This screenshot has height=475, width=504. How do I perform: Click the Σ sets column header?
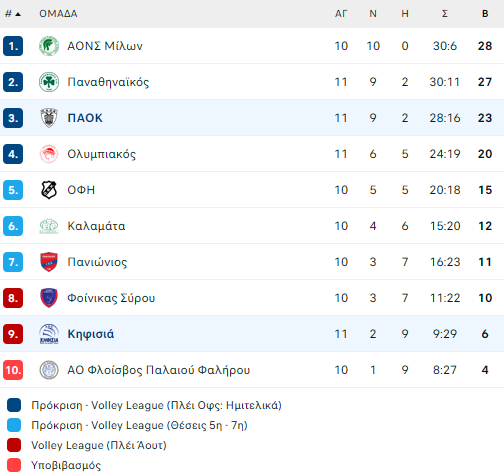tap(445, 14)
